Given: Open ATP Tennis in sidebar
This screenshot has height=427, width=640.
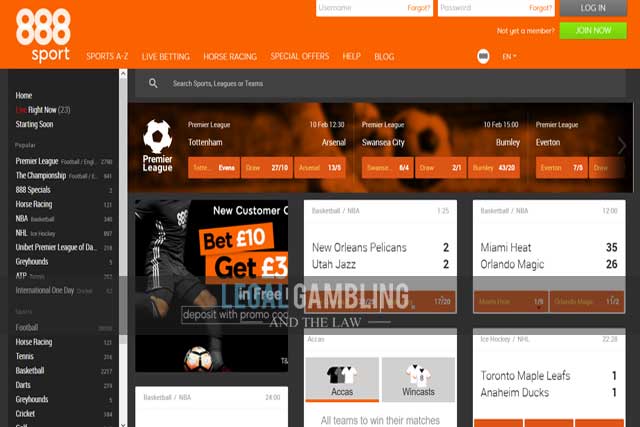Looking at the screenshot, I should coord(64,276).
